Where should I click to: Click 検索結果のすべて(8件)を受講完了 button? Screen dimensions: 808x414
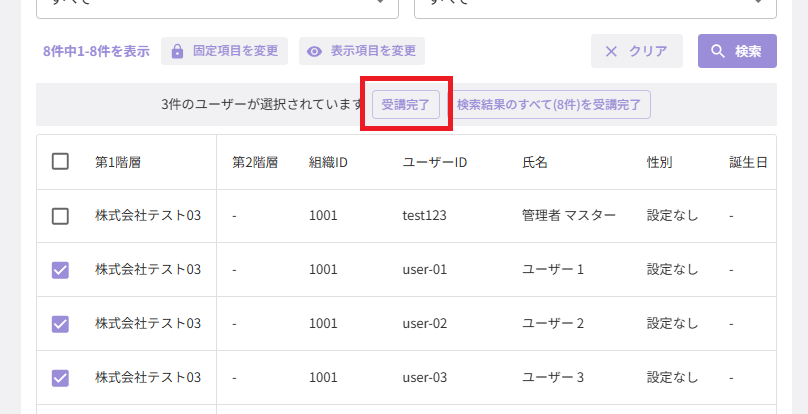pyautogui.click(x=549, y=105)
